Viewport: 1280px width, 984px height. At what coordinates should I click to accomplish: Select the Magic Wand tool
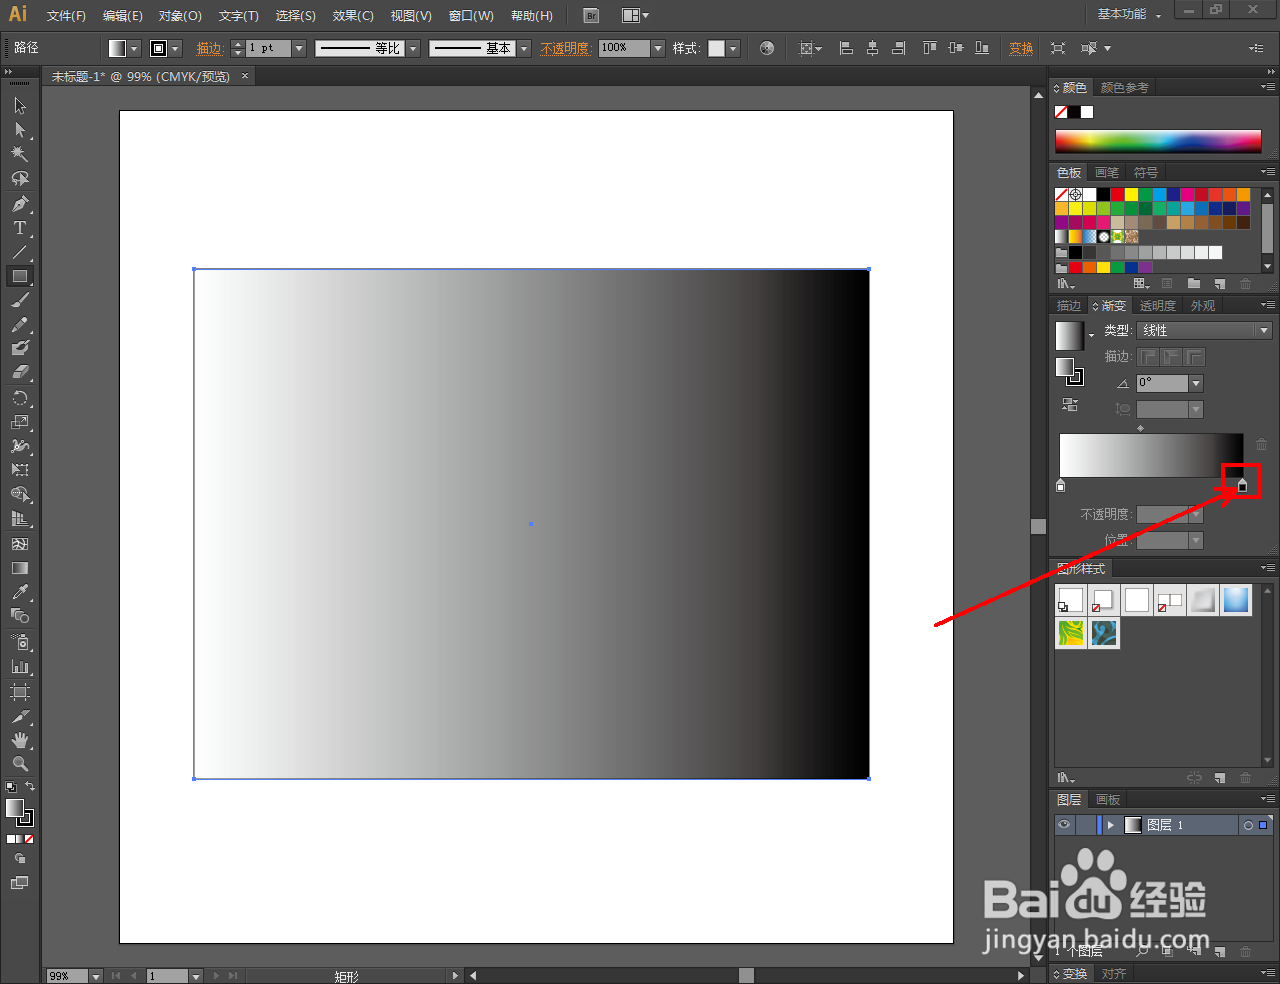point(19,154)
